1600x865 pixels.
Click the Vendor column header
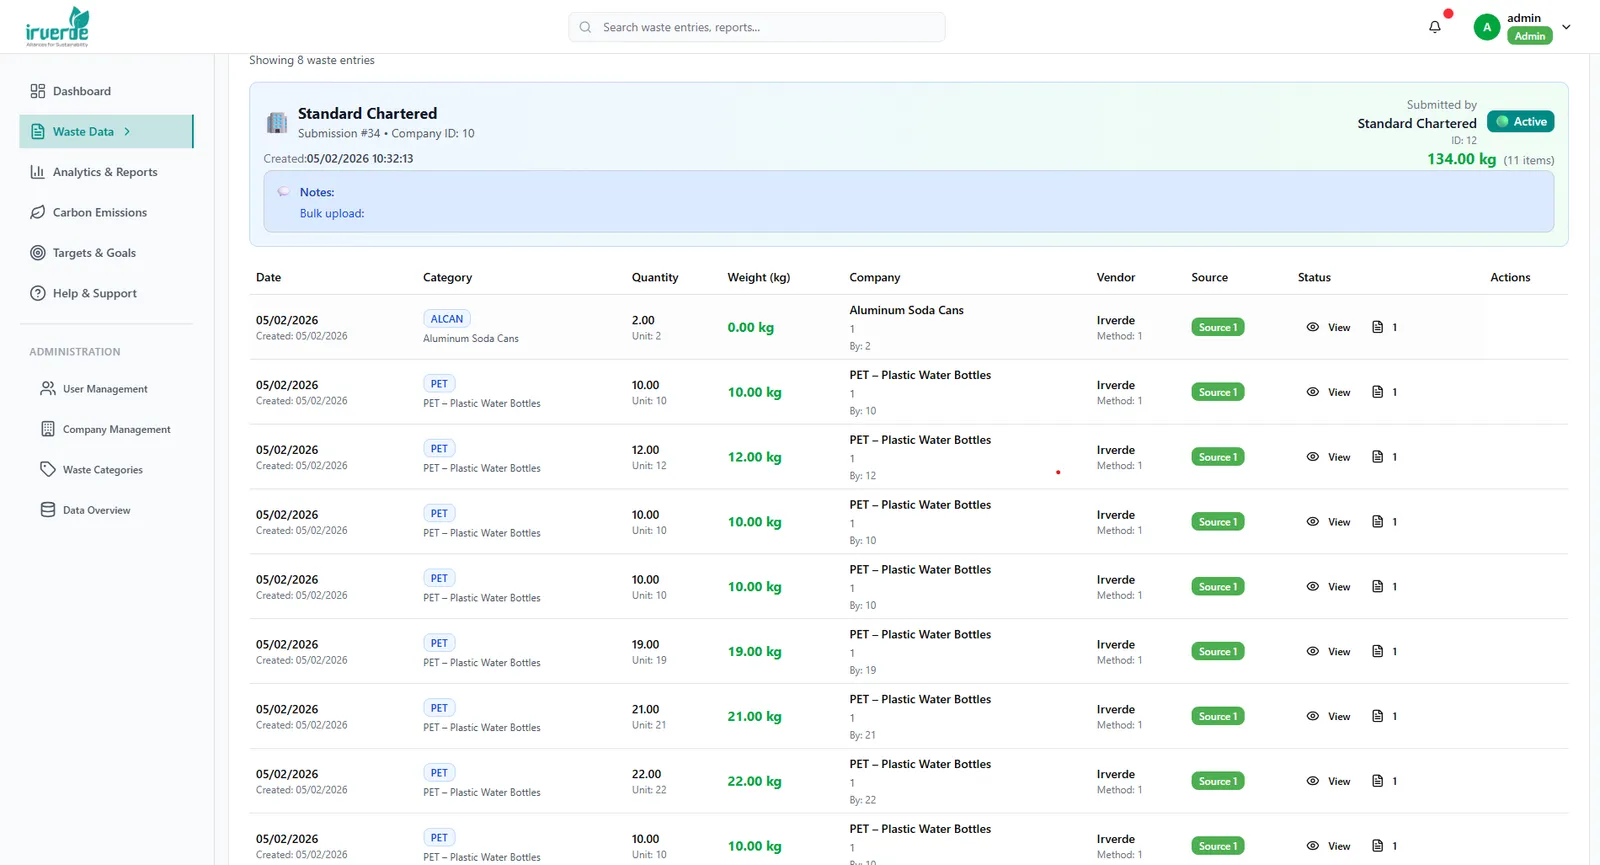coord(1116,277)
